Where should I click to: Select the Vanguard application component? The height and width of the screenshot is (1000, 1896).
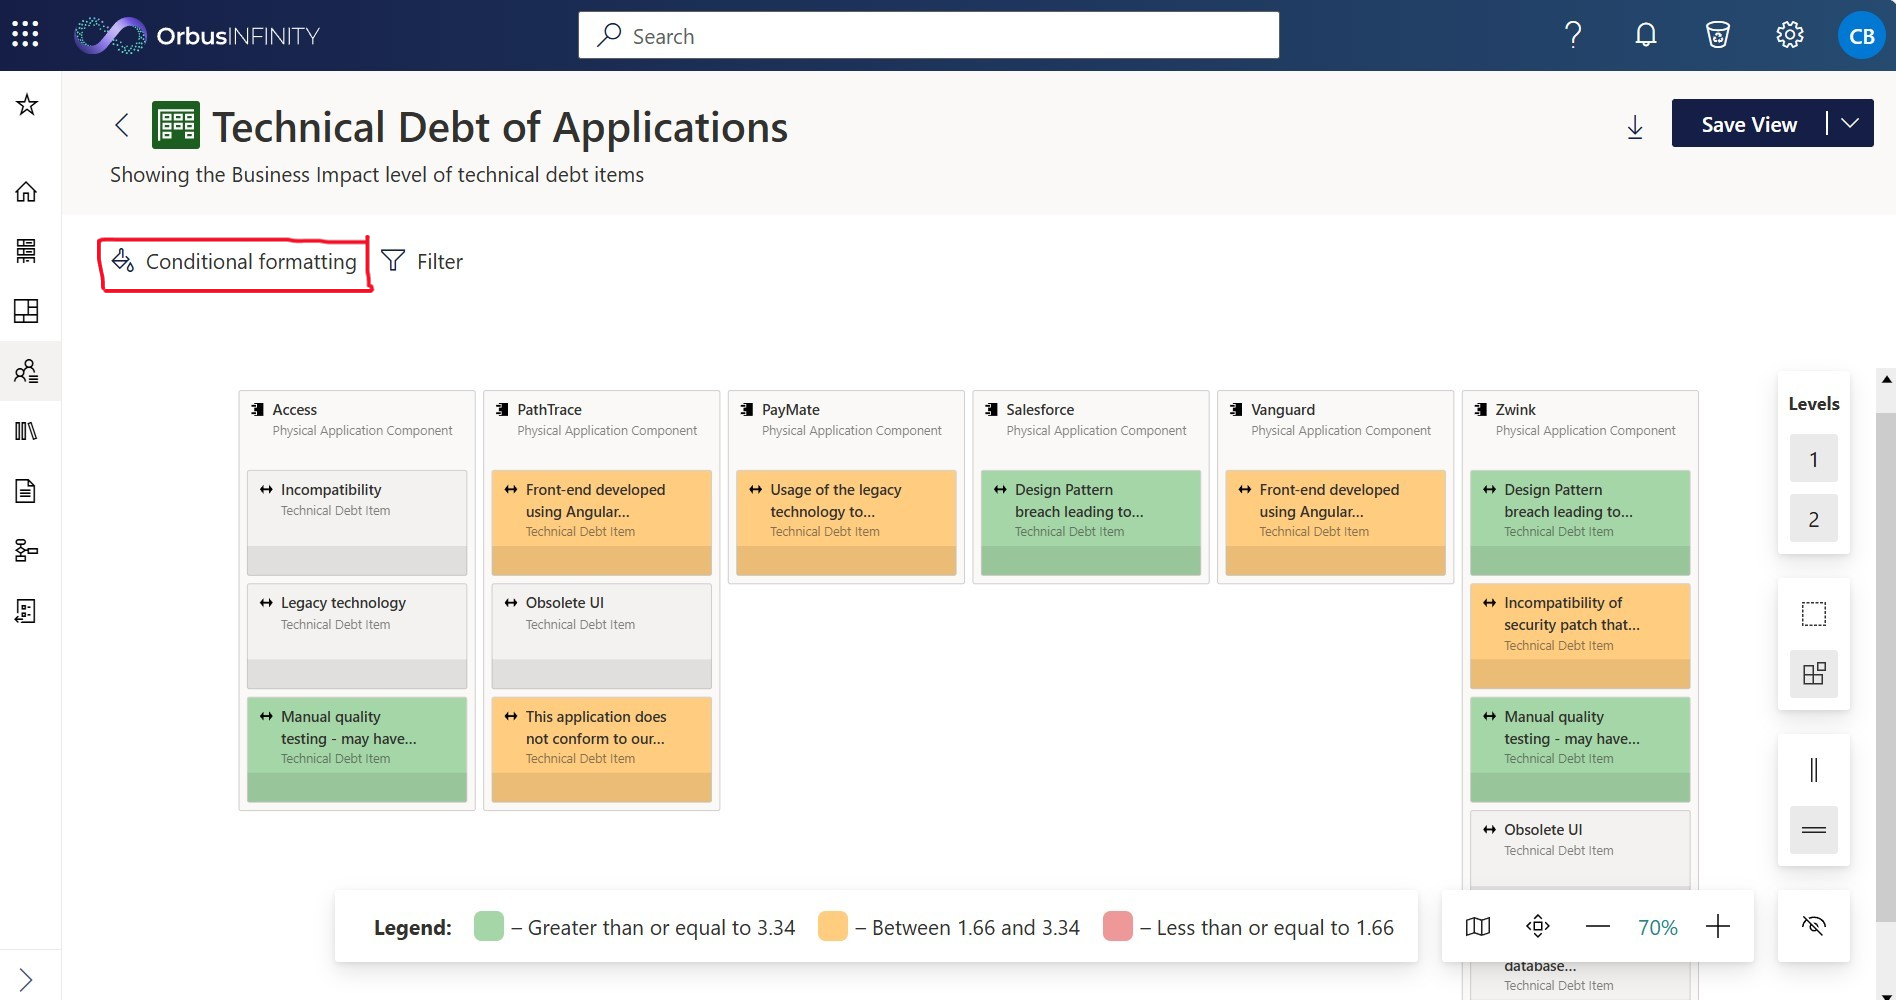pos(1335,420)
